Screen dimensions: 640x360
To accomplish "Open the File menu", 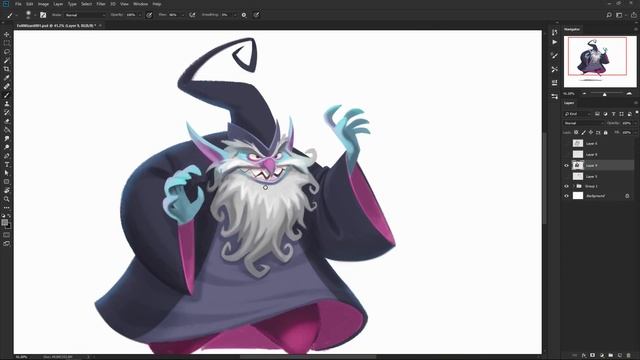I will tap(18, 4).
